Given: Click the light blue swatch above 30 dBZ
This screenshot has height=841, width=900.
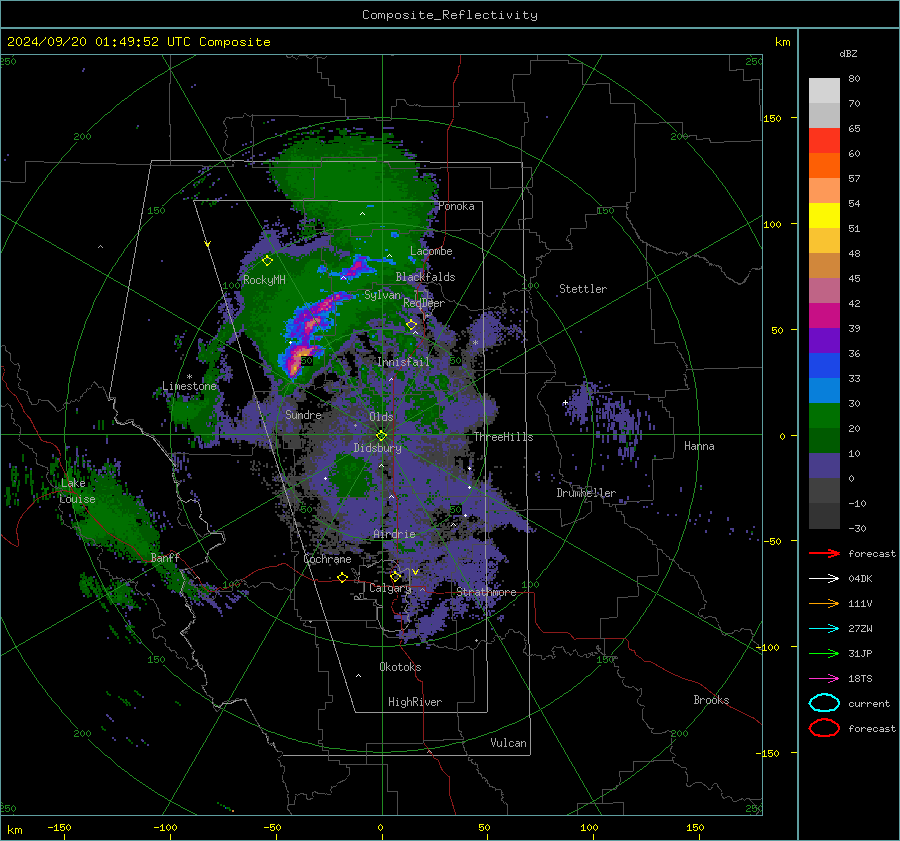Looking at the screenshot, I should tap(824, 391).
